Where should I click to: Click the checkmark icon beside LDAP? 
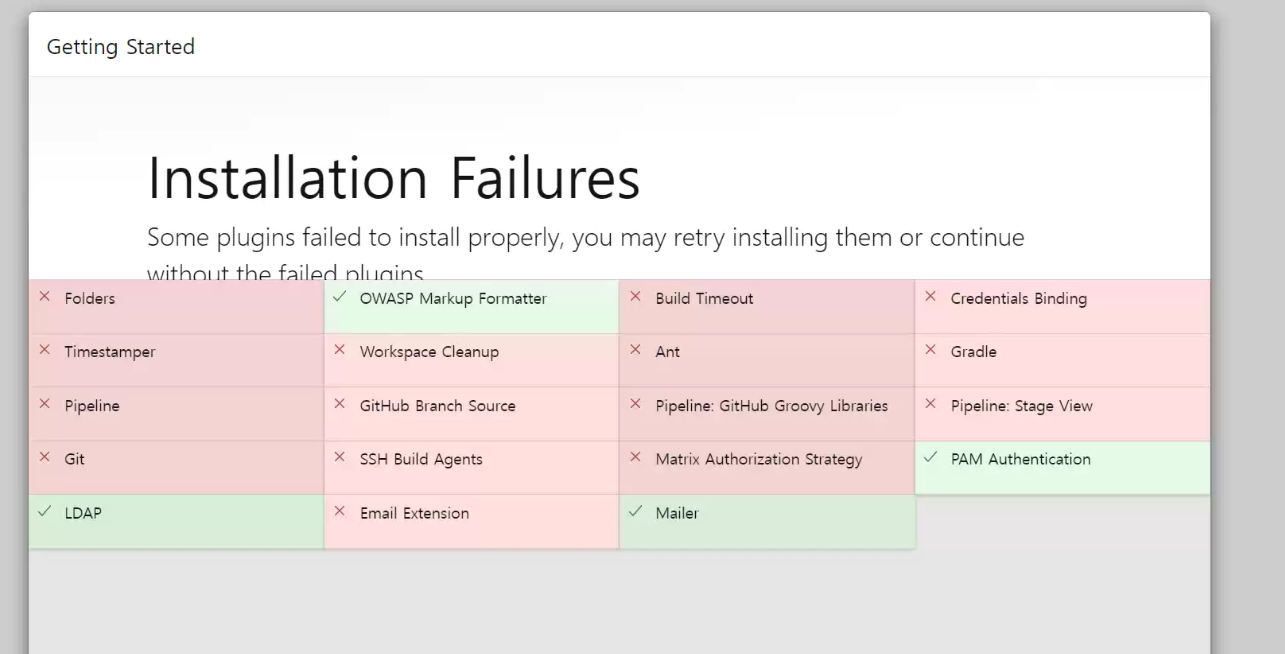click(x=44, y=511)
